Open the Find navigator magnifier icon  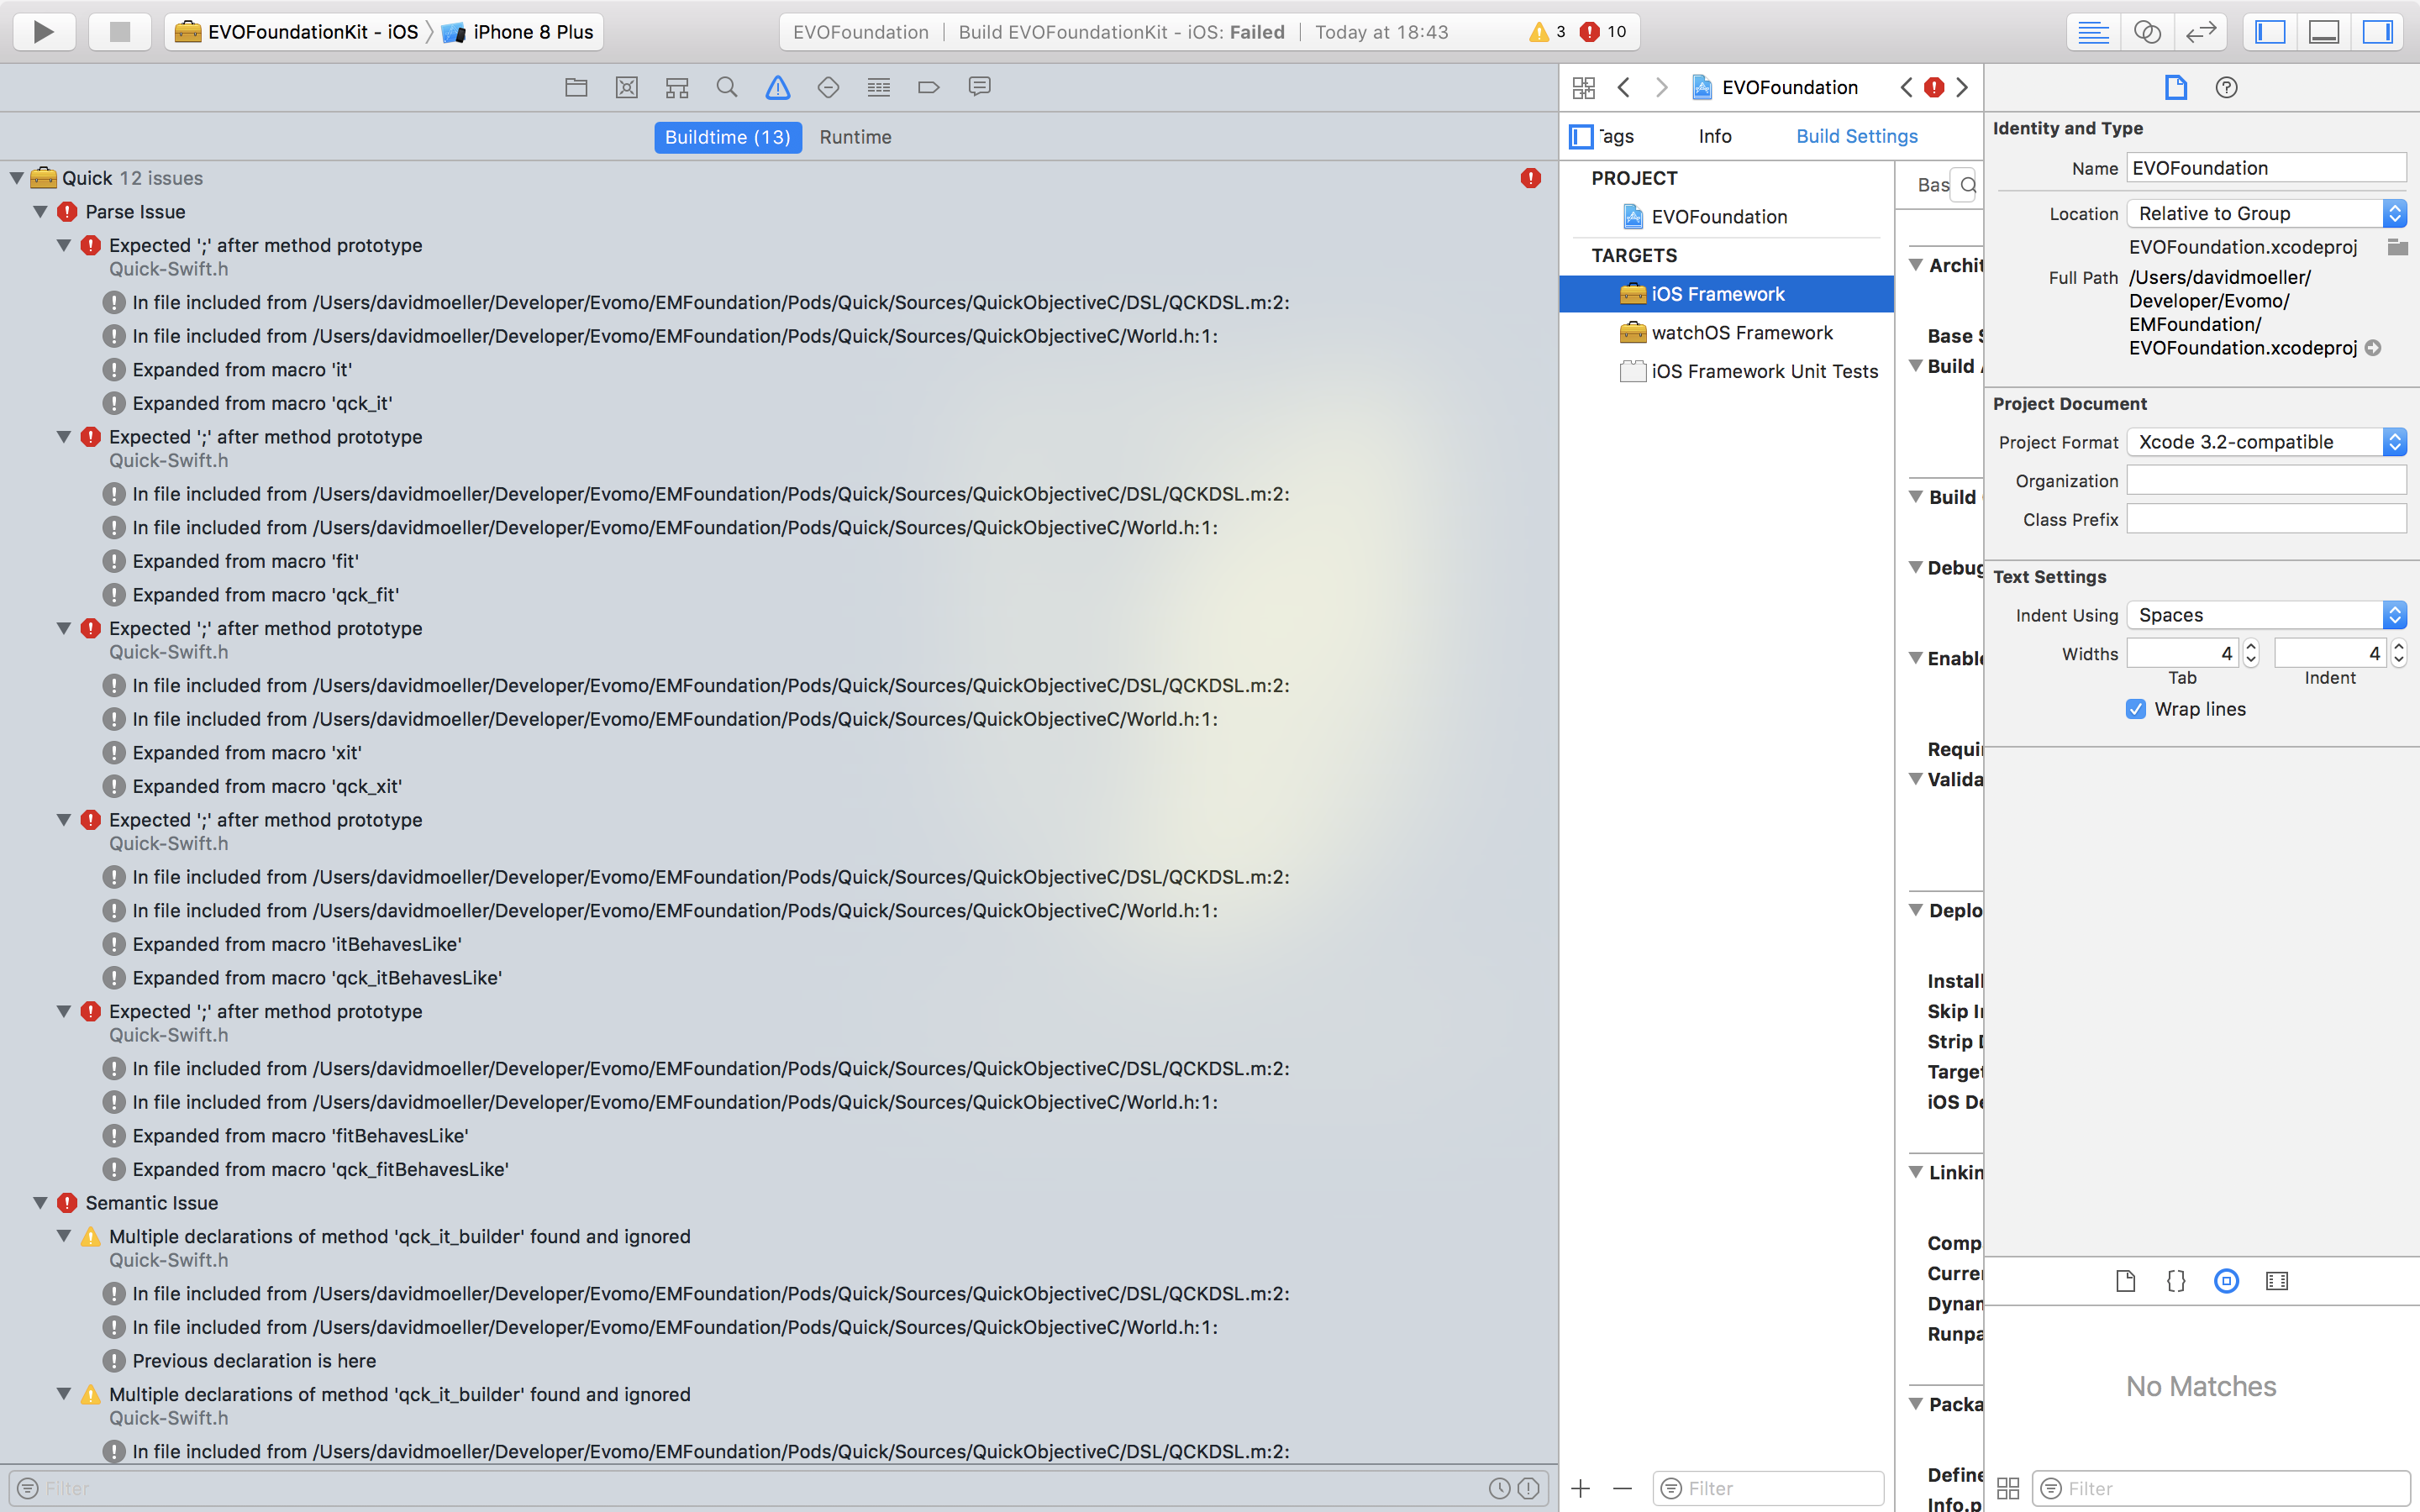(x=727, y=87)
